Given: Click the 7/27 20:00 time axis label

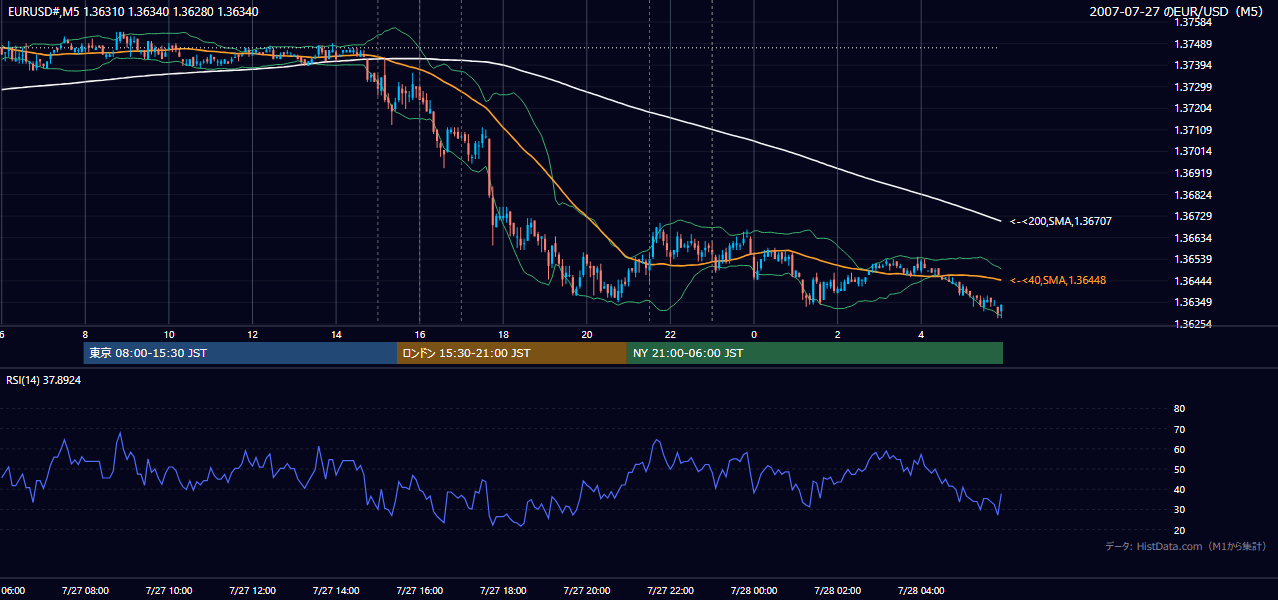Looking at the screenshot, I should 587,590.
